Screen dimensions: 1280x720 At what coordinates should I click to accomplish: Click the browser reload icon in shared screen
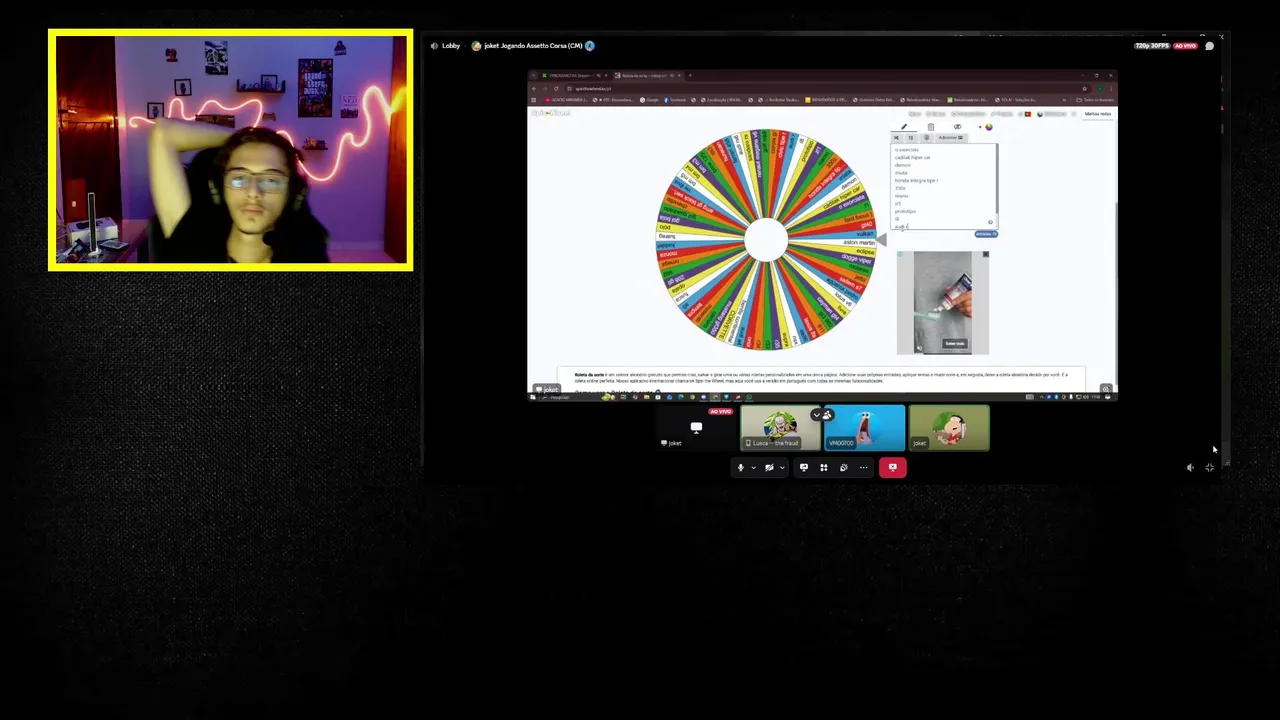(556, 89)
